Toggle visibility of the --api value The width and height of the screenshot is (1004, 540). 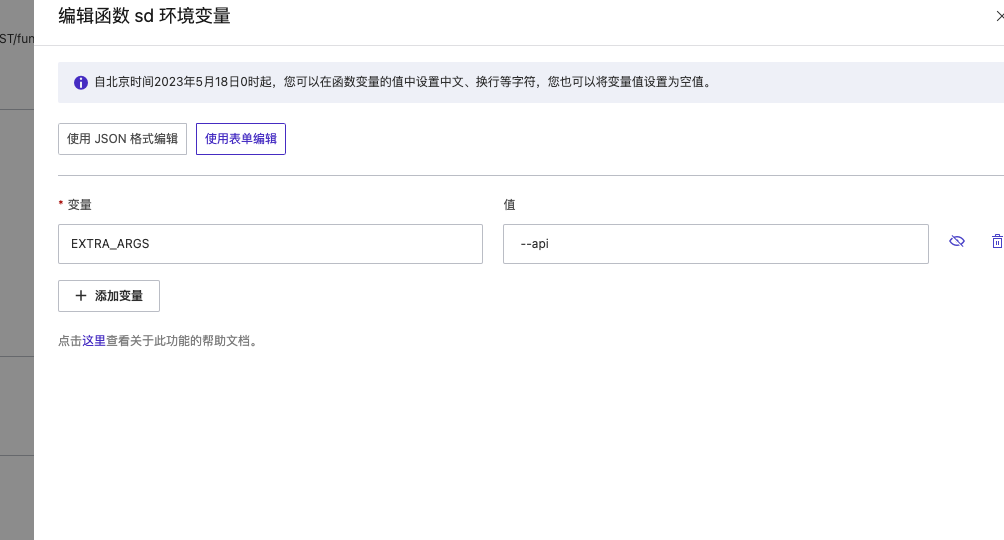pos(957,241)
